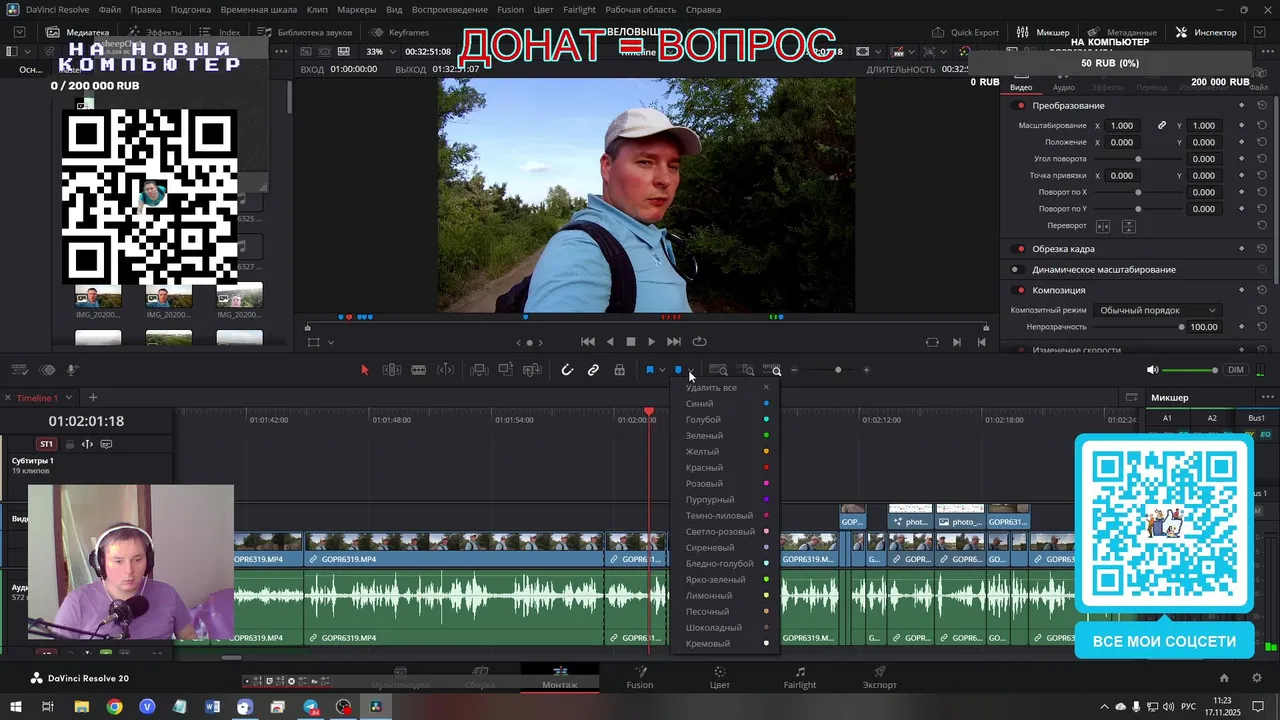1280x720 pixels.
Task: Switch to 'Аудио' inspector tab
Action: (x=1064, y=87)
